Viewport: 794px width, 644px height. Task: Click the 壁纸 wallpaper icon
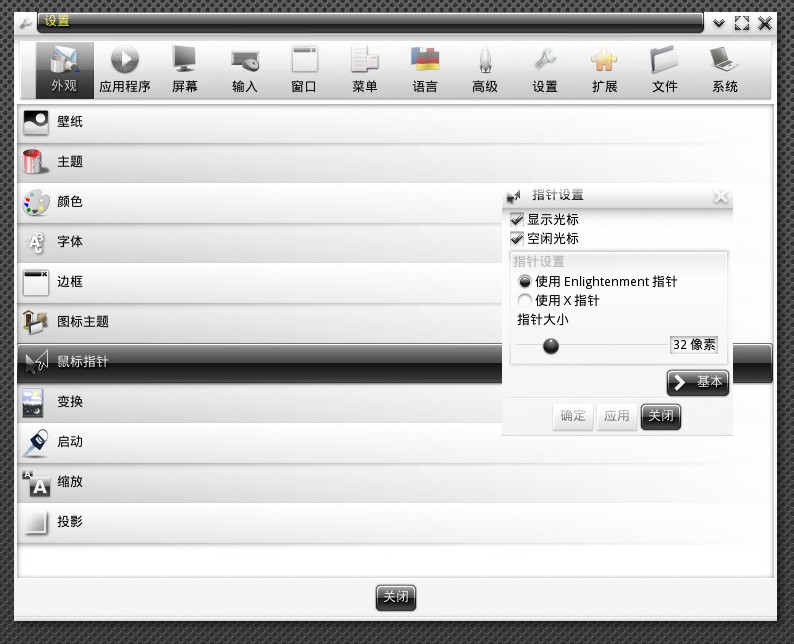click(x=36, y=123)
